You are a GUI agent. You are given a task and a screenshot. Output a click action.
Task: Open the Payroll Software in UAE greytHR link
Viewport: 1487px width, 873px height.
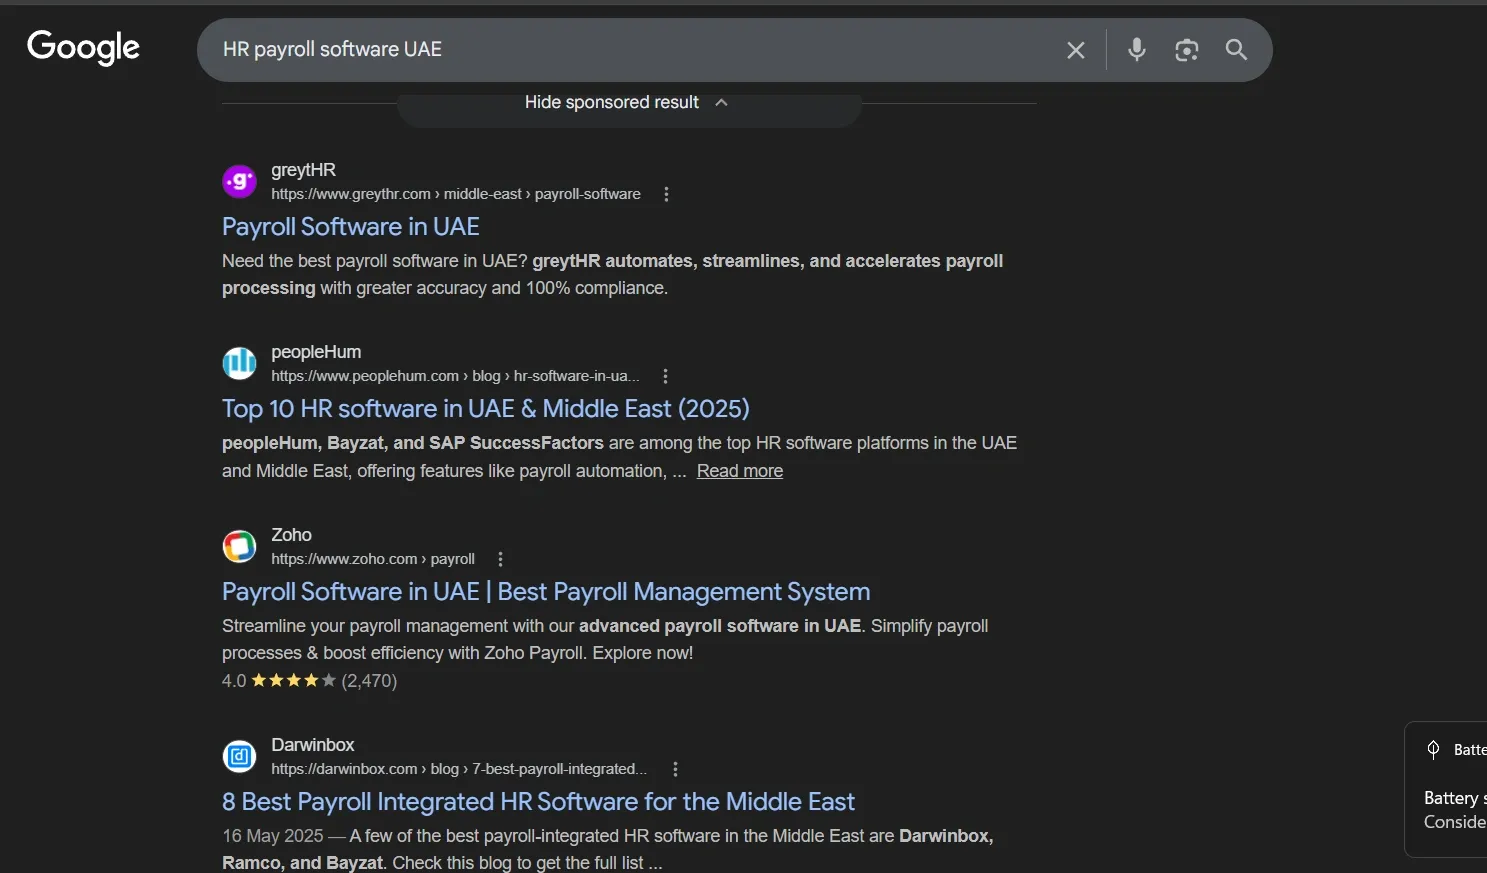[351, 226]
